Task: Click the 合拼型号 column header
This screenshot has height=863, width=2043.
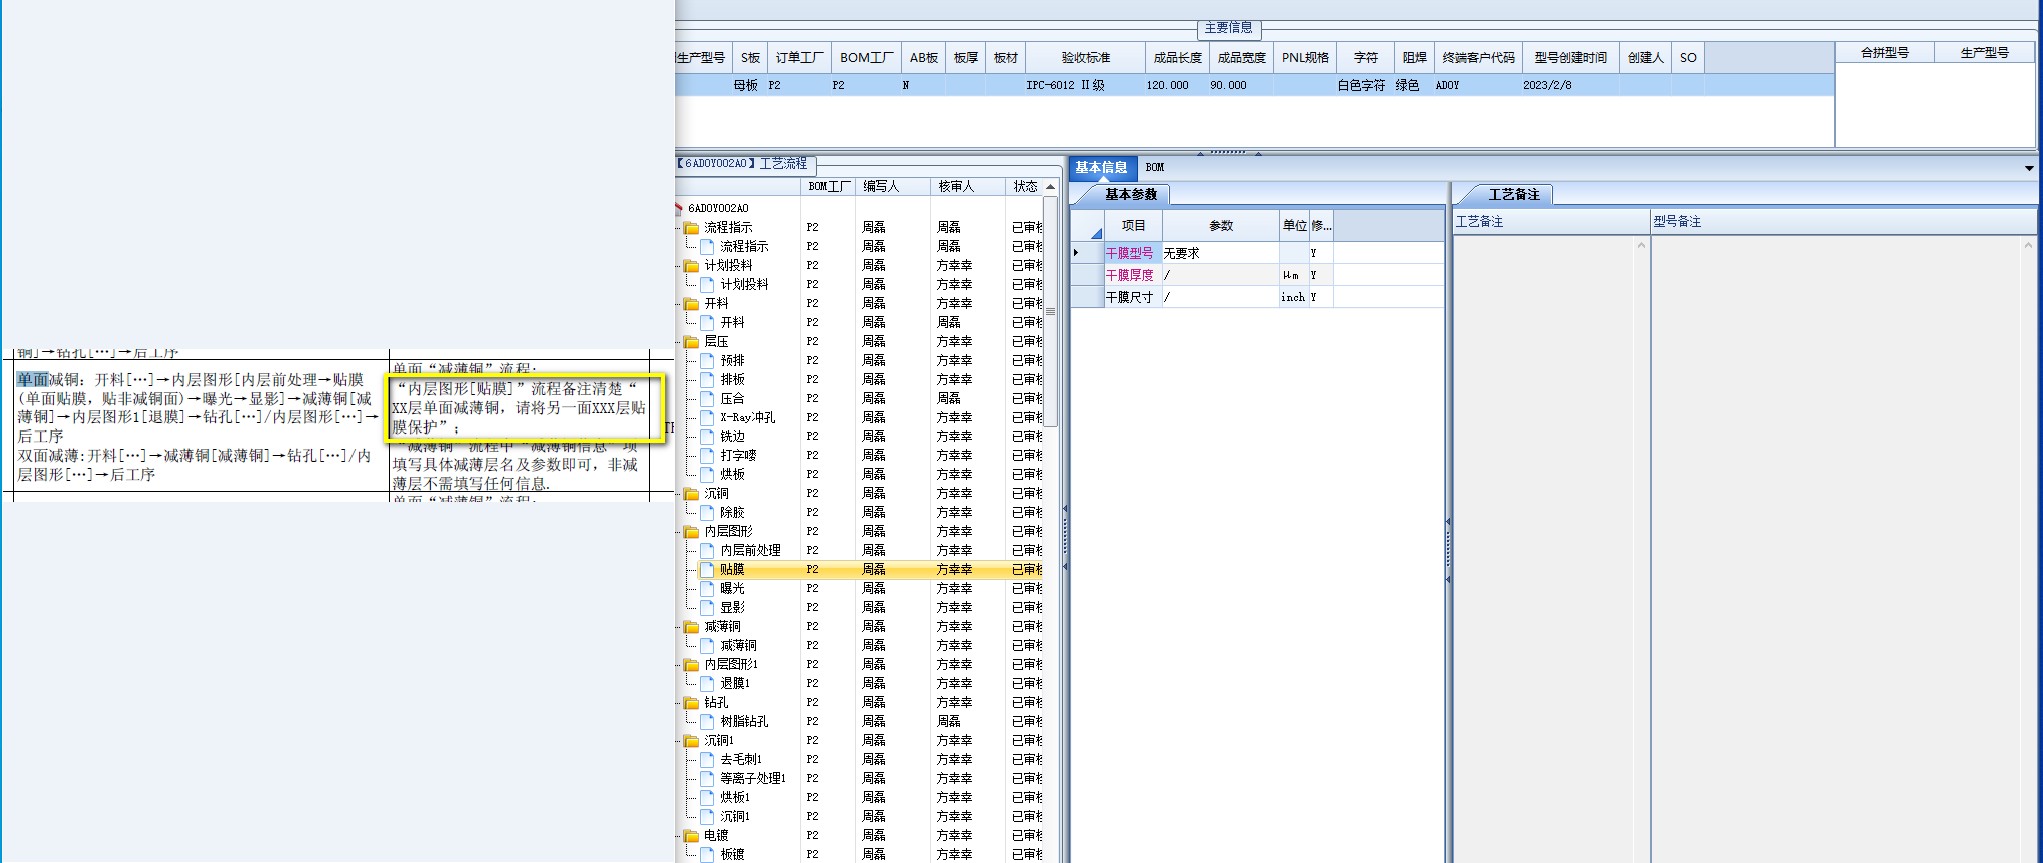Action: point(1885,53)
